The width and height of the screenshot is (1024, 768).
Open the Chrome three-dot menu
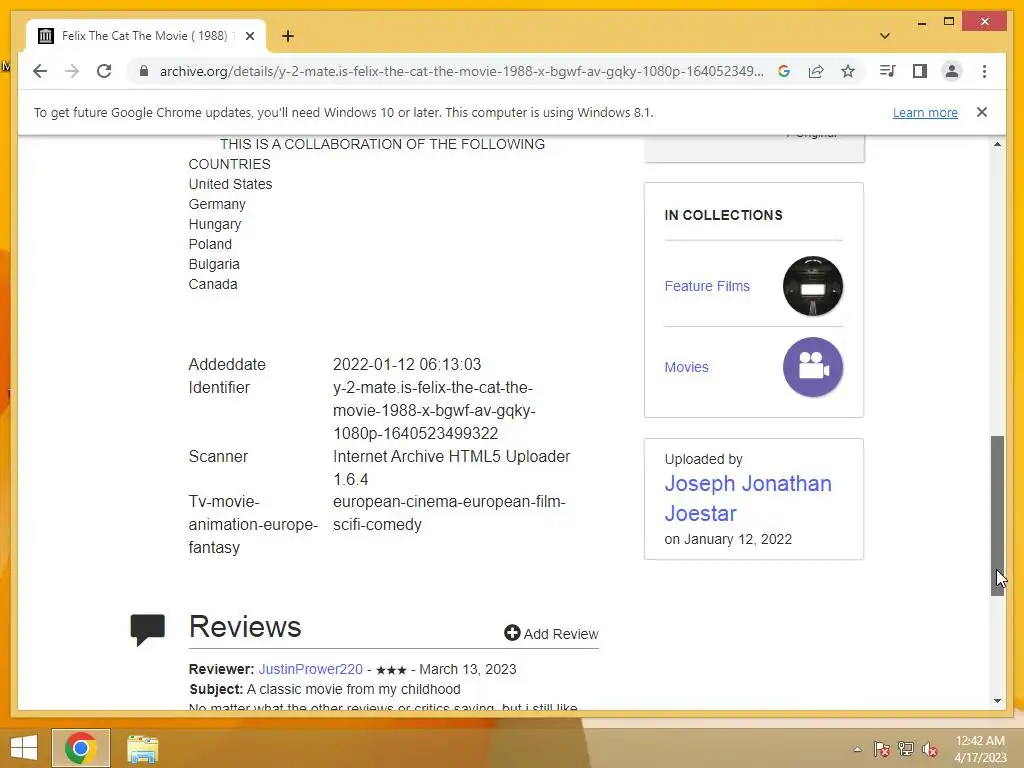point(984,71)
